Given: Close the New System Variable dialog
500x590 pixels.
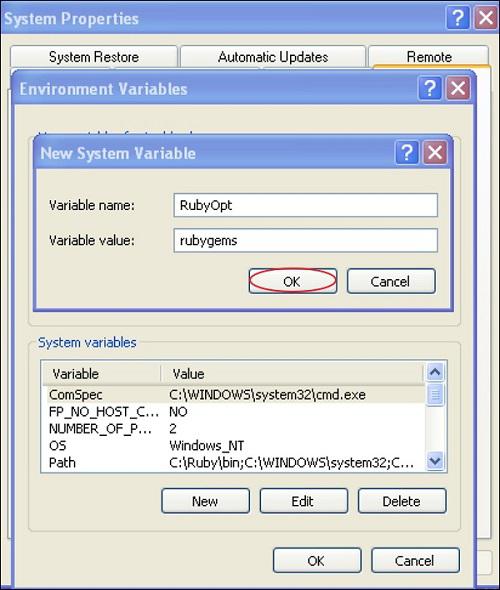Looking at the screenshot, I should (435, 152).
